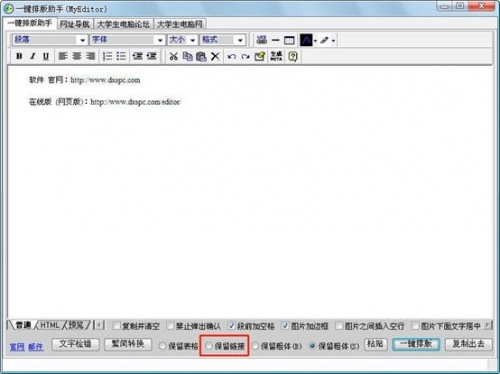Switch to the 大学生电脑论坛 tab
Viewport: 500px width, 374px height.
[123, 24]
